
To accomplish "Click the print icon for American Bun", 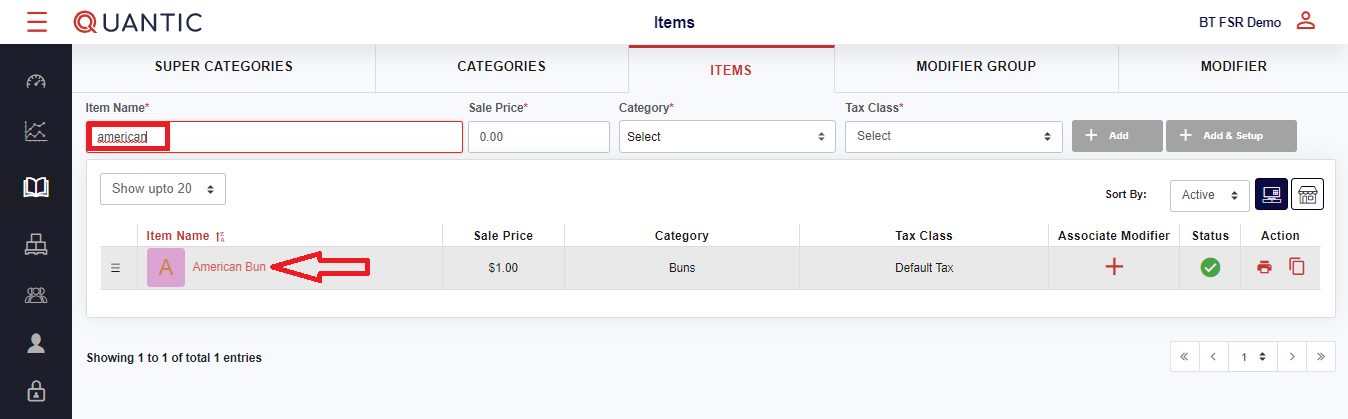I will pyautogui.click(x=1265, y=267).
